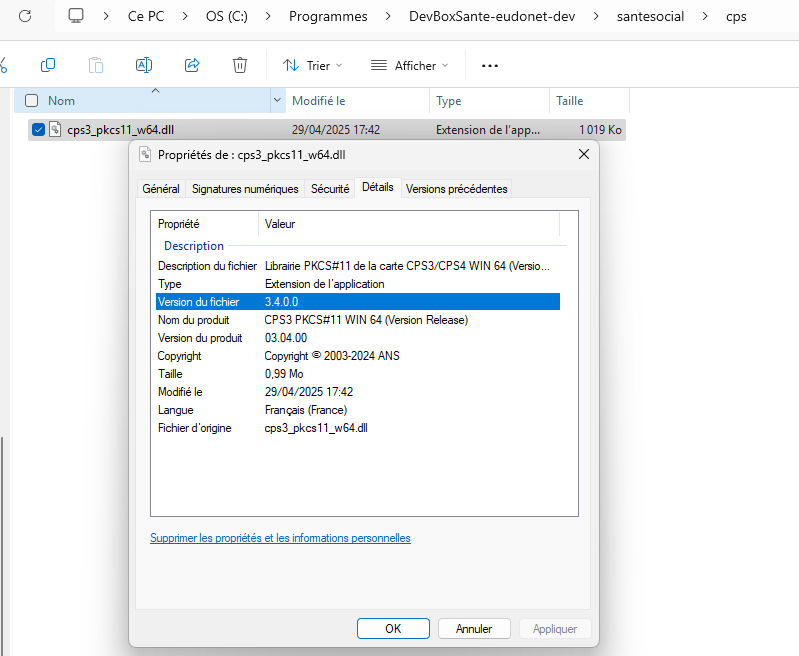Image resolution: width=799 pixels, height=656 pixels.
Task: Switch to the Général tab
Action: point(161,189)
